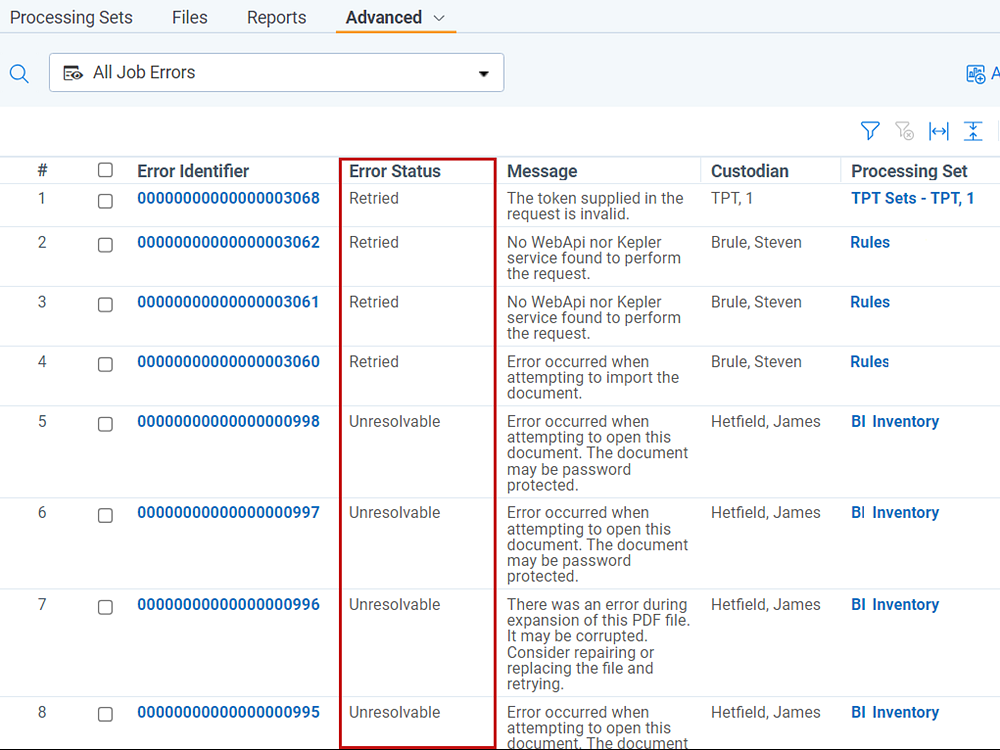Check the box for error 0996
Viewport: 1000px width, 750px height.
105,607
